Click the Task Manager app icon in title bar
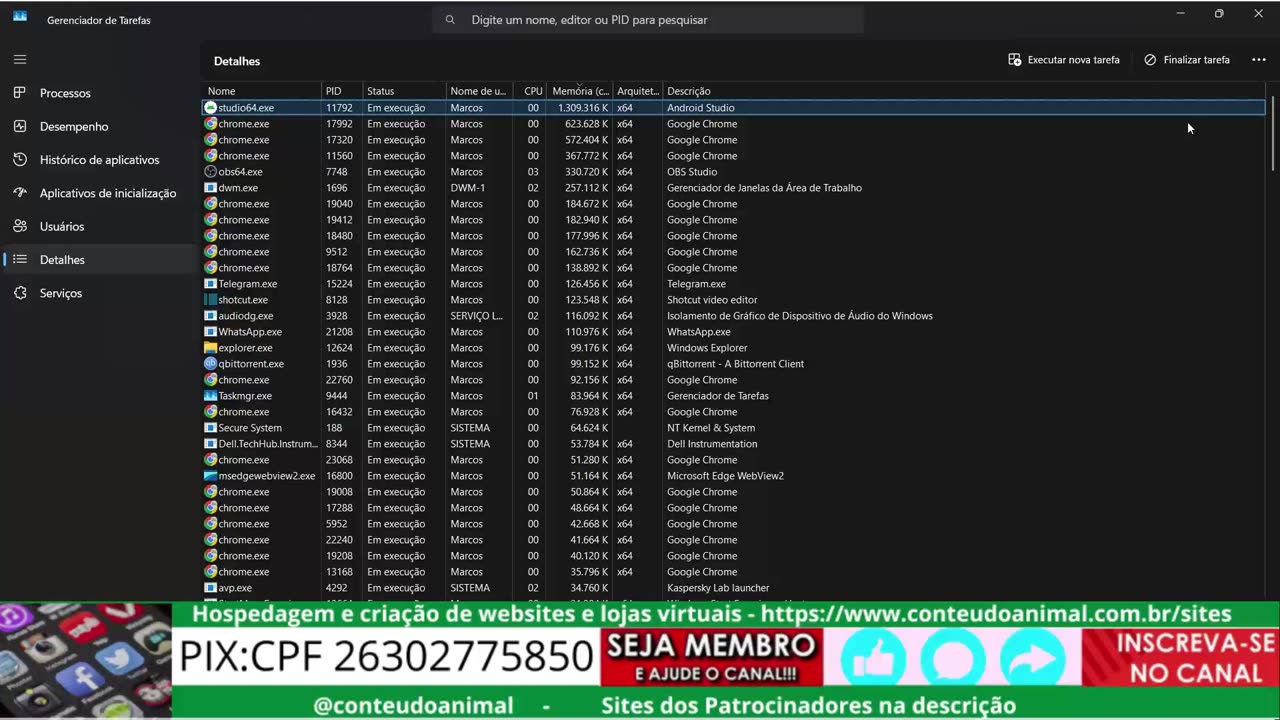 tap(20, 17)
